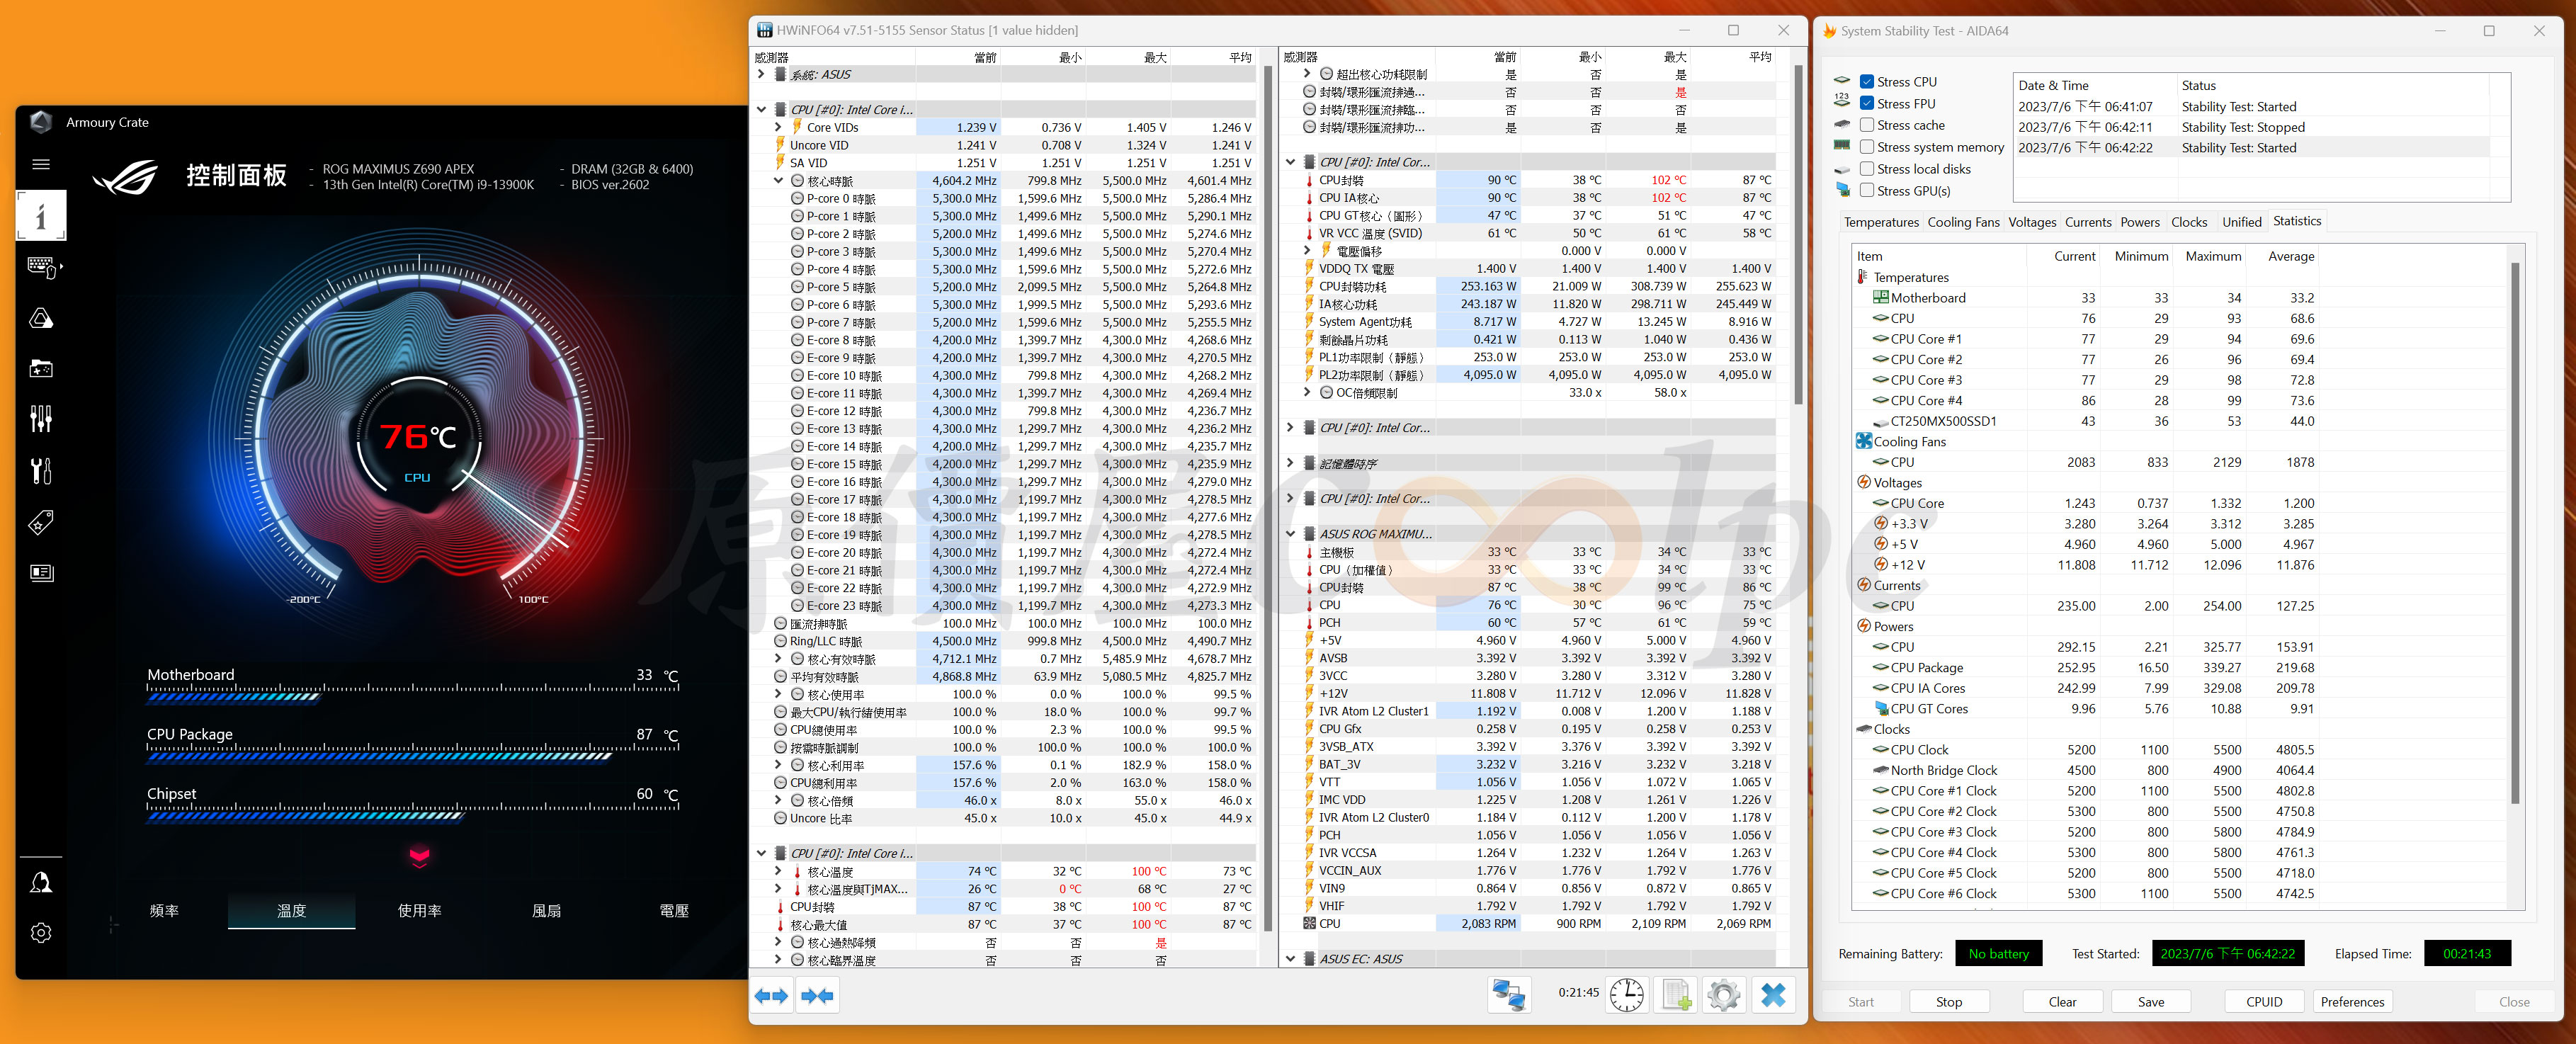Image resolution: width=2576 pixels, height=1044 pixels.
Task: Enable the Stress GPU(s) checkbox
Action: [1866, 191]
